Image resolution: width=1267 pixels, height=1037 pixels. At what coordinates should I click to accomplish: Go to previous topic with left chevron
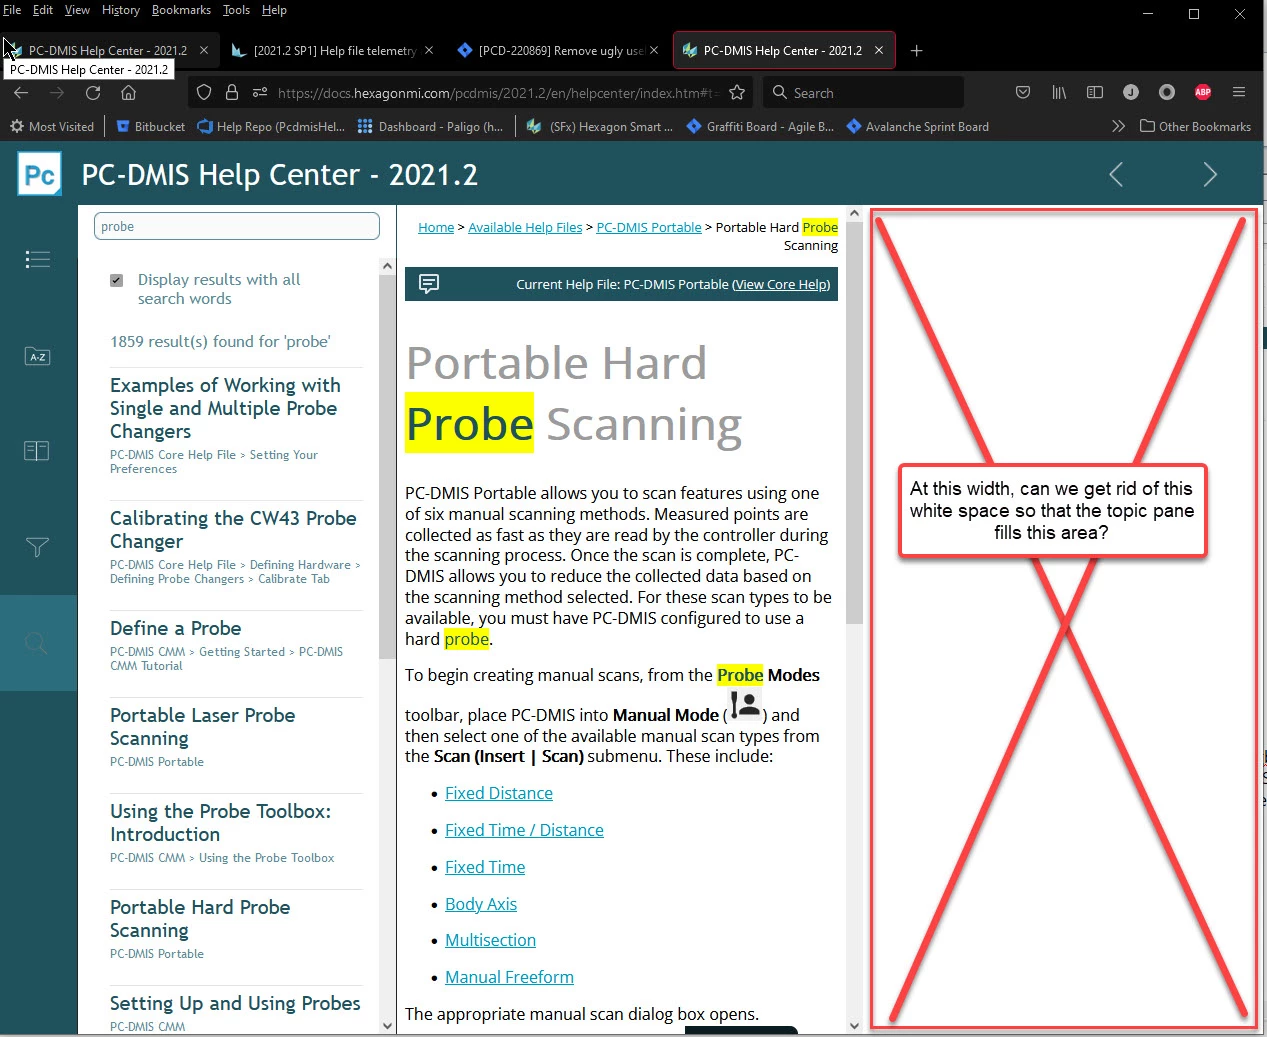click(x=1116, y=175)
